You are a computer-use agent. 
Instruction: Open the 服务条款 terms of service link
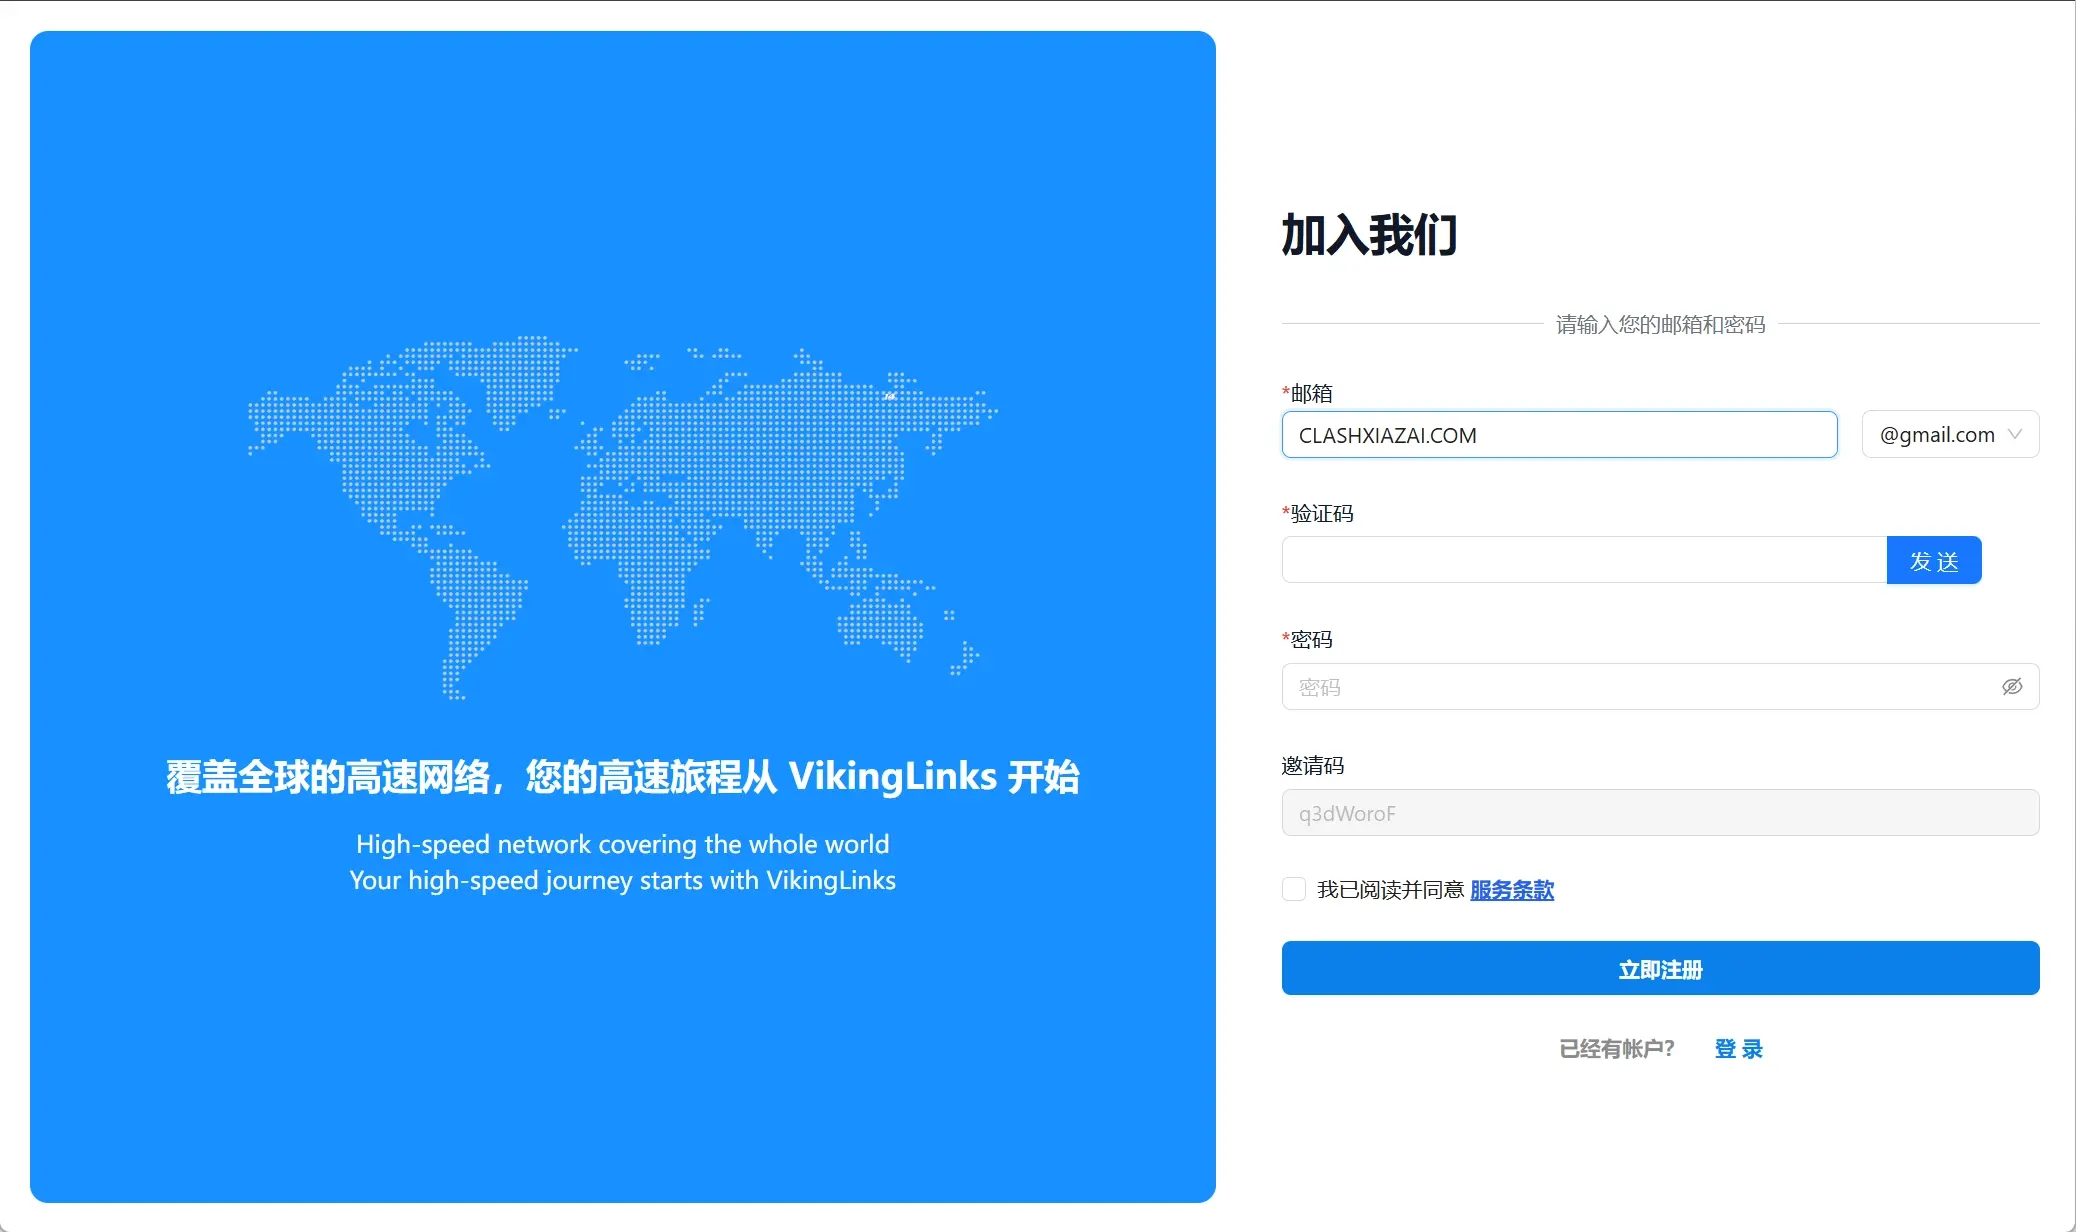click(x=1512, y=889)
